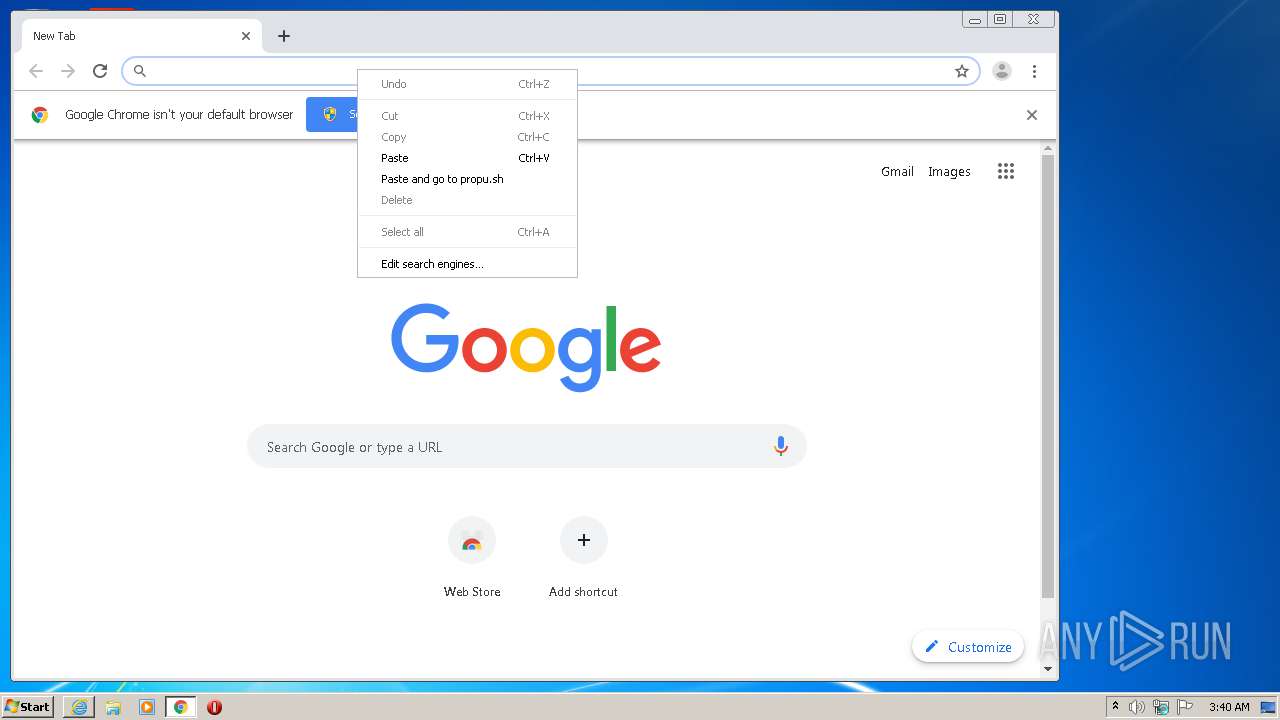Bookmark this tab with the star icon
Viewport: 1280px width, 720px height.
point(962,71)
